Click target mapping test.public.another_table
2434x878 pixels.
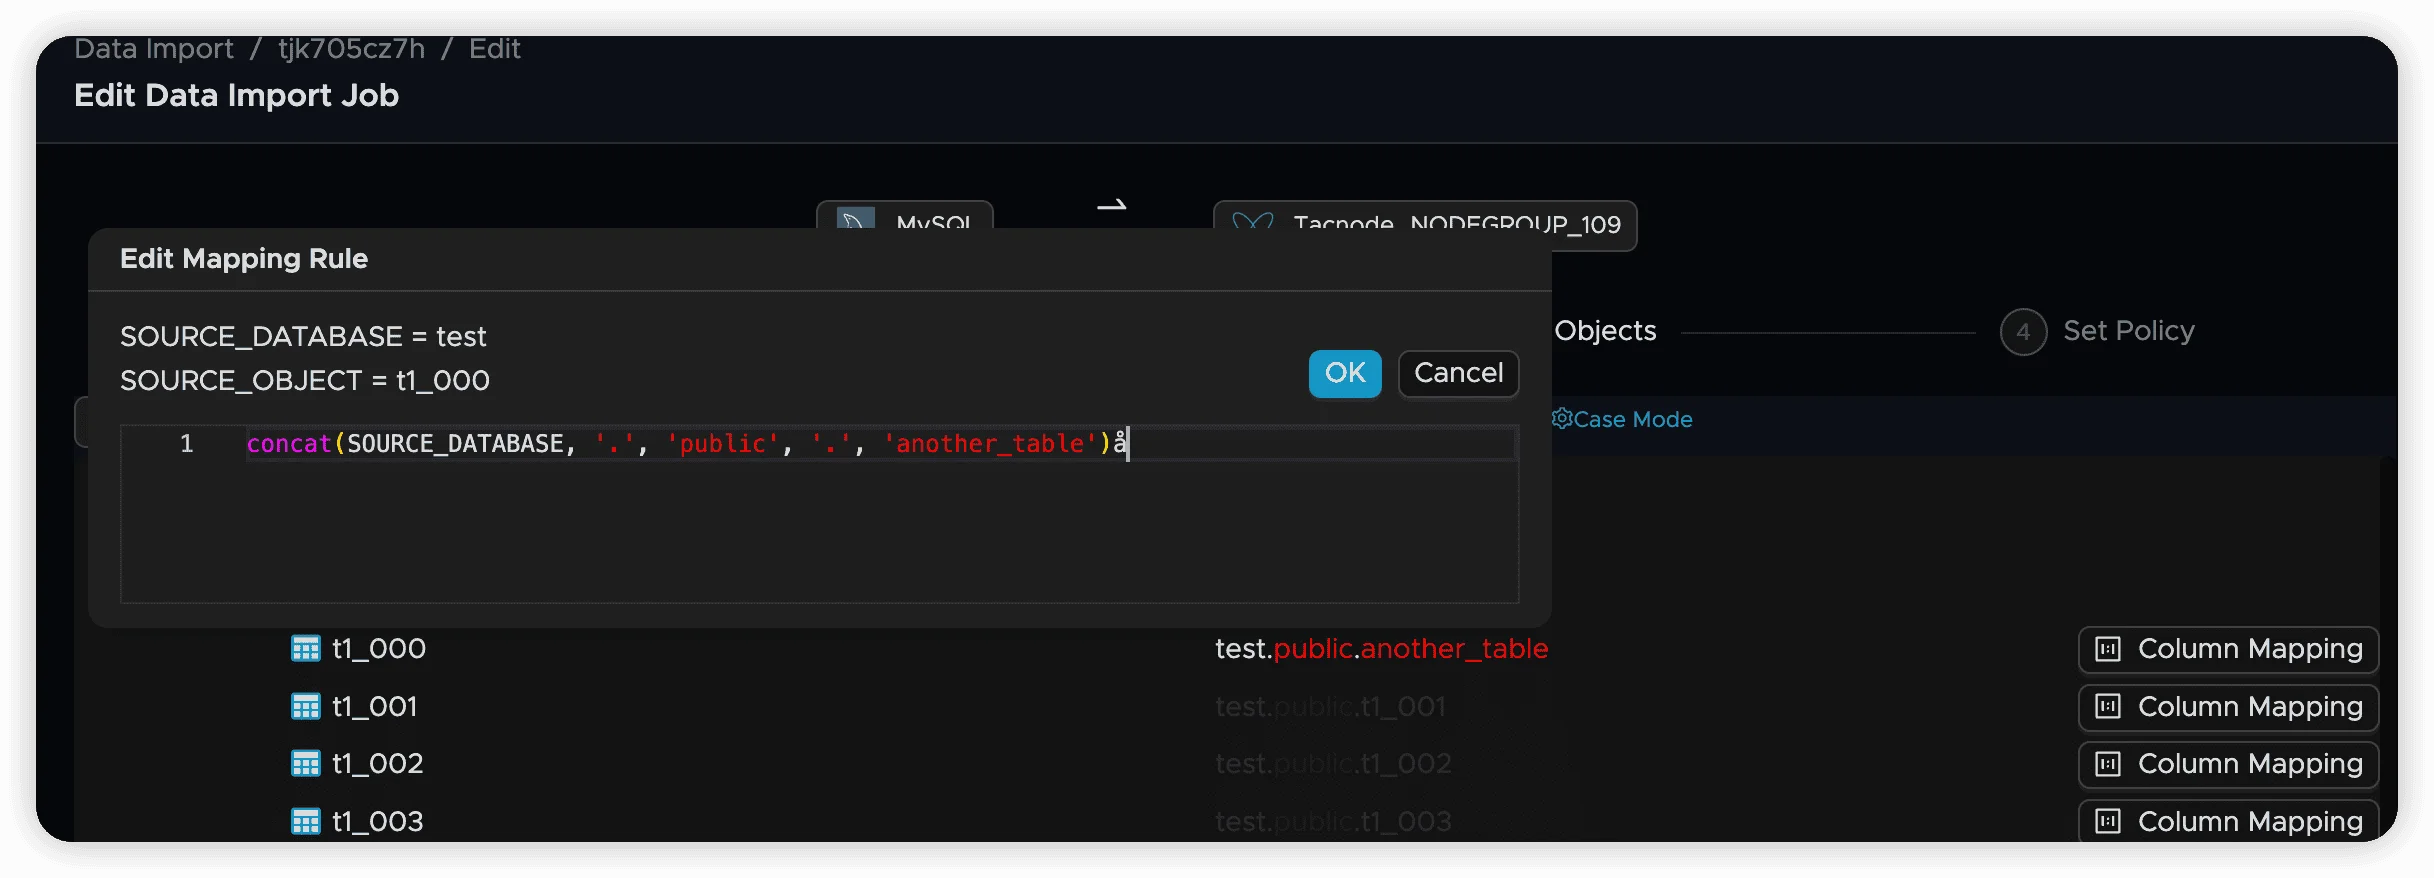[x=1380, y=649]
